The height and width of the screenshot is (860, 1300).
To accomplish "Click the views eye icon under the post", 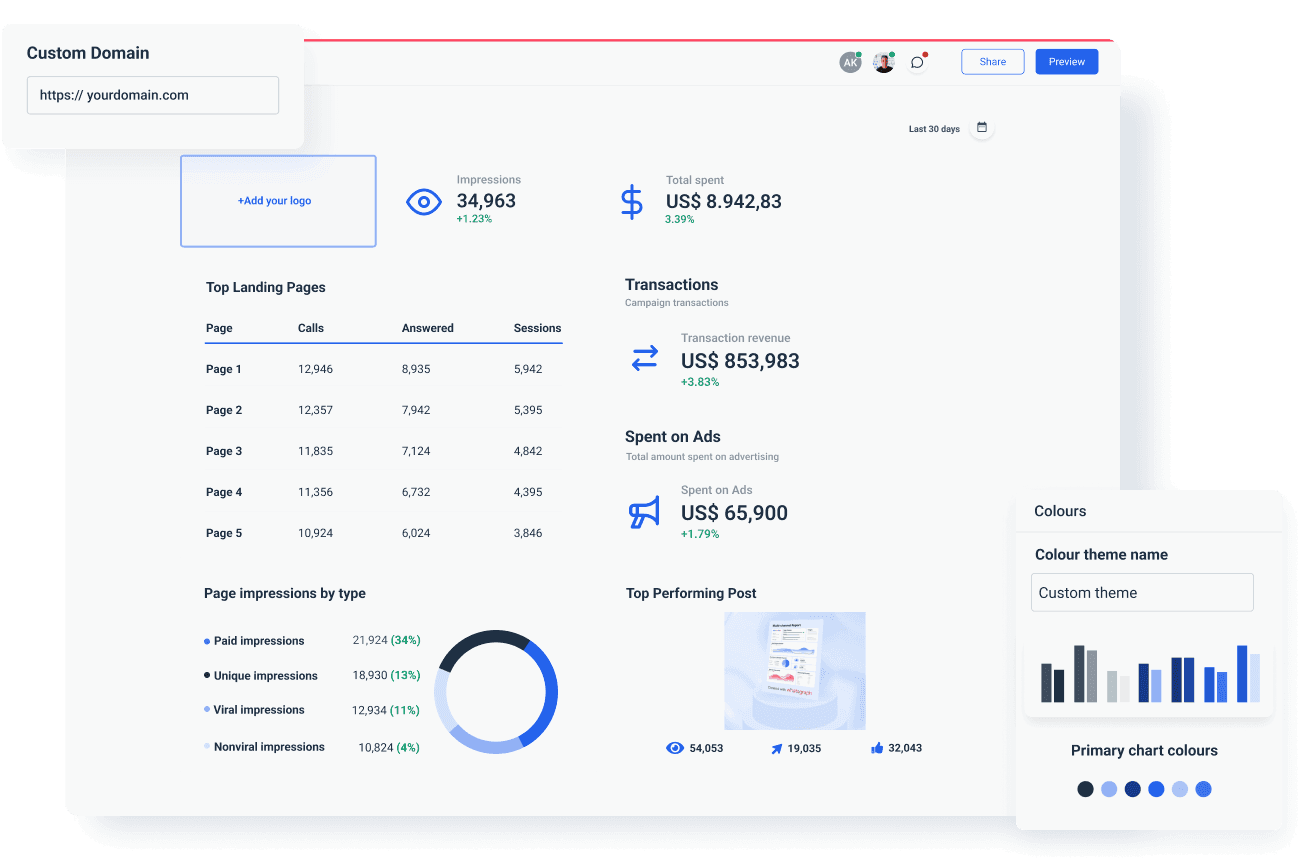I will click(676, 747).
